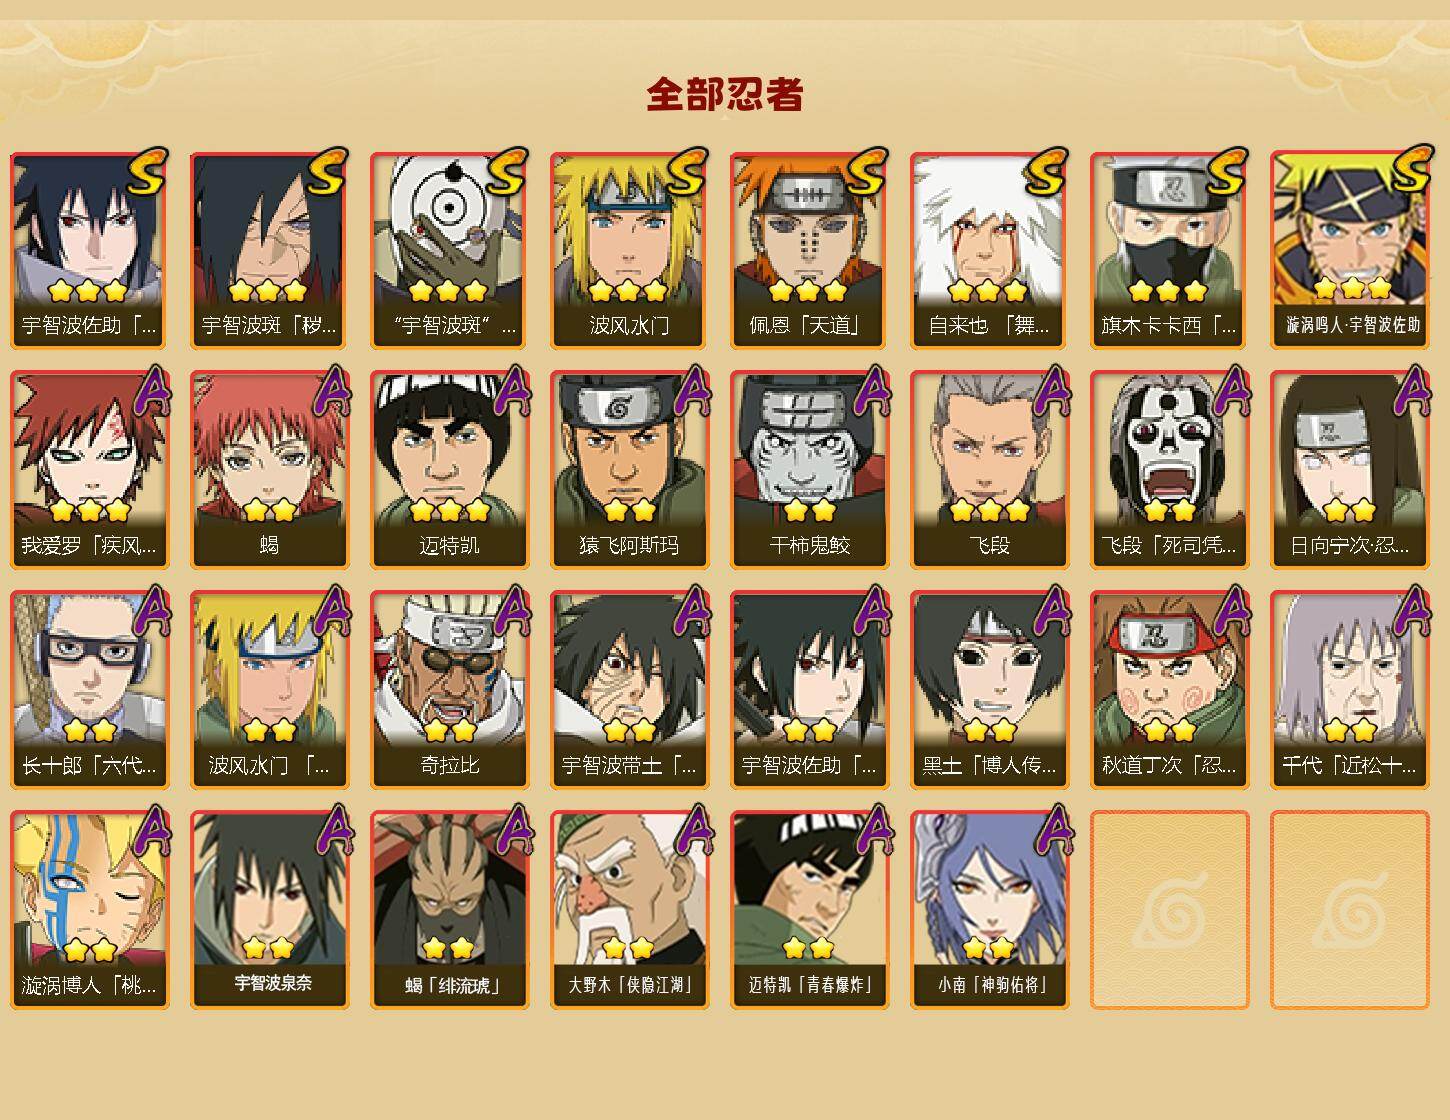Choose the 小南「神驹佑将」 card
The height and width of the screenshot is (1120, 1450).
(989, 910)
